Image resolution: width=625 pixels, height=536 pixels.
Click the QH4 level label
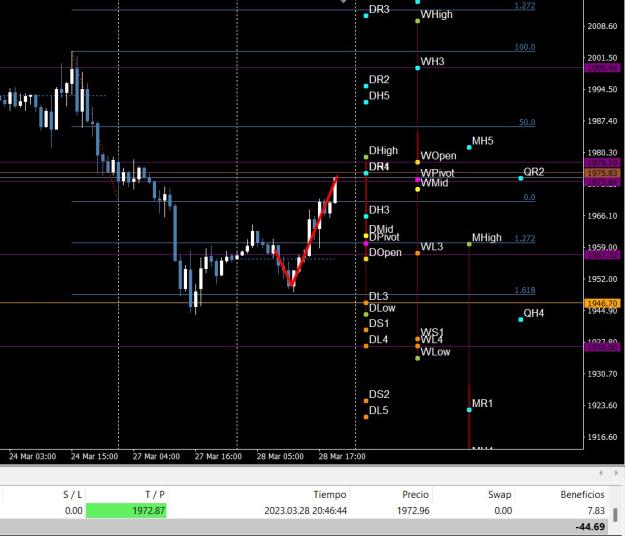point(533,313)
